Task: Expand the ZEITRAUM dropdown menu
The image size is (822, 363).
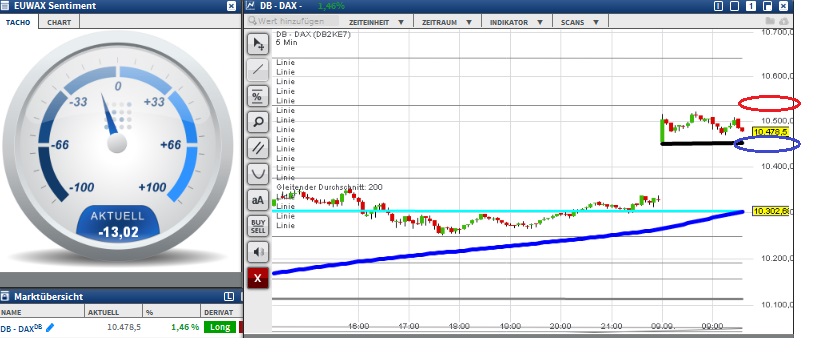Action: click(447, 22)
